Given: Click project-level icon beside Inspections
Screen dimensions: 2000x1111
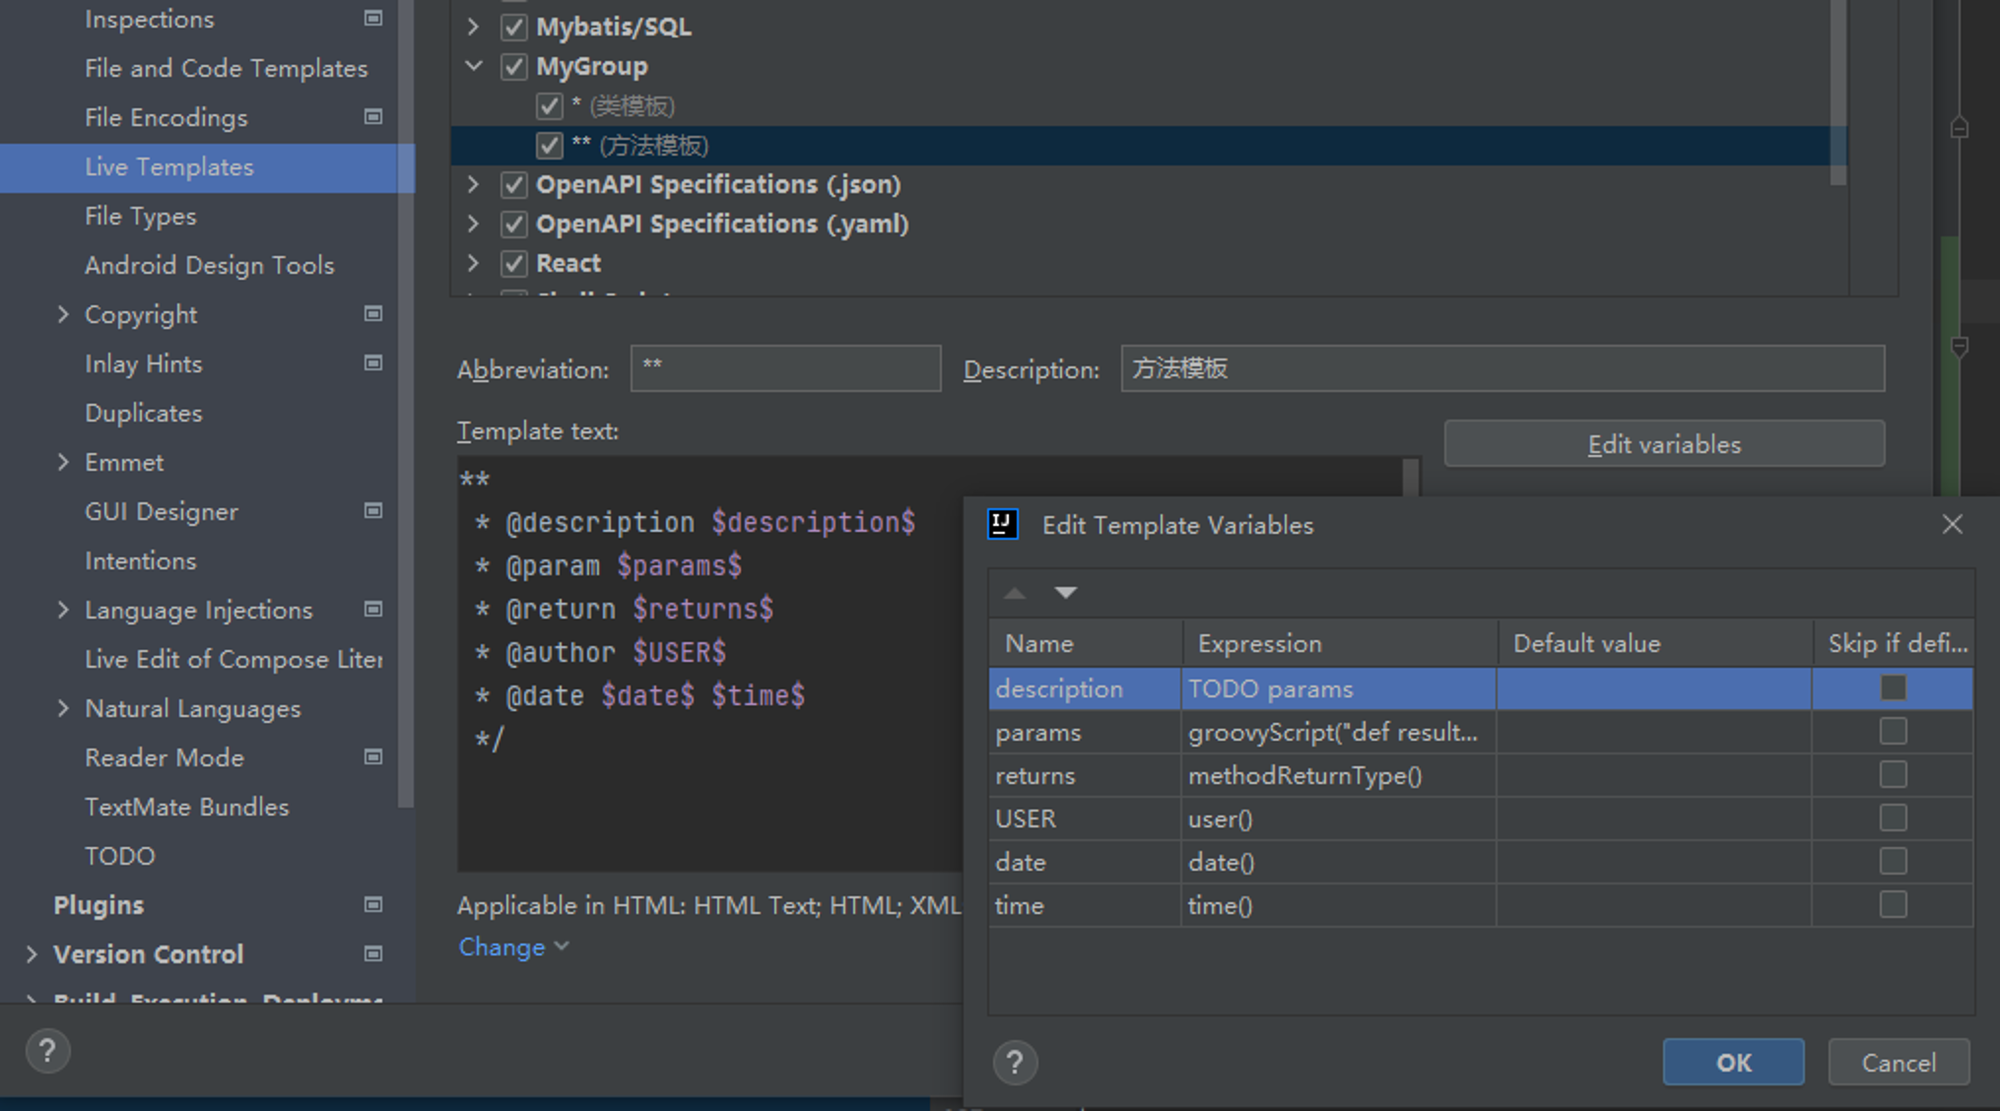Looking at the screenshot, I should point(373,18).
